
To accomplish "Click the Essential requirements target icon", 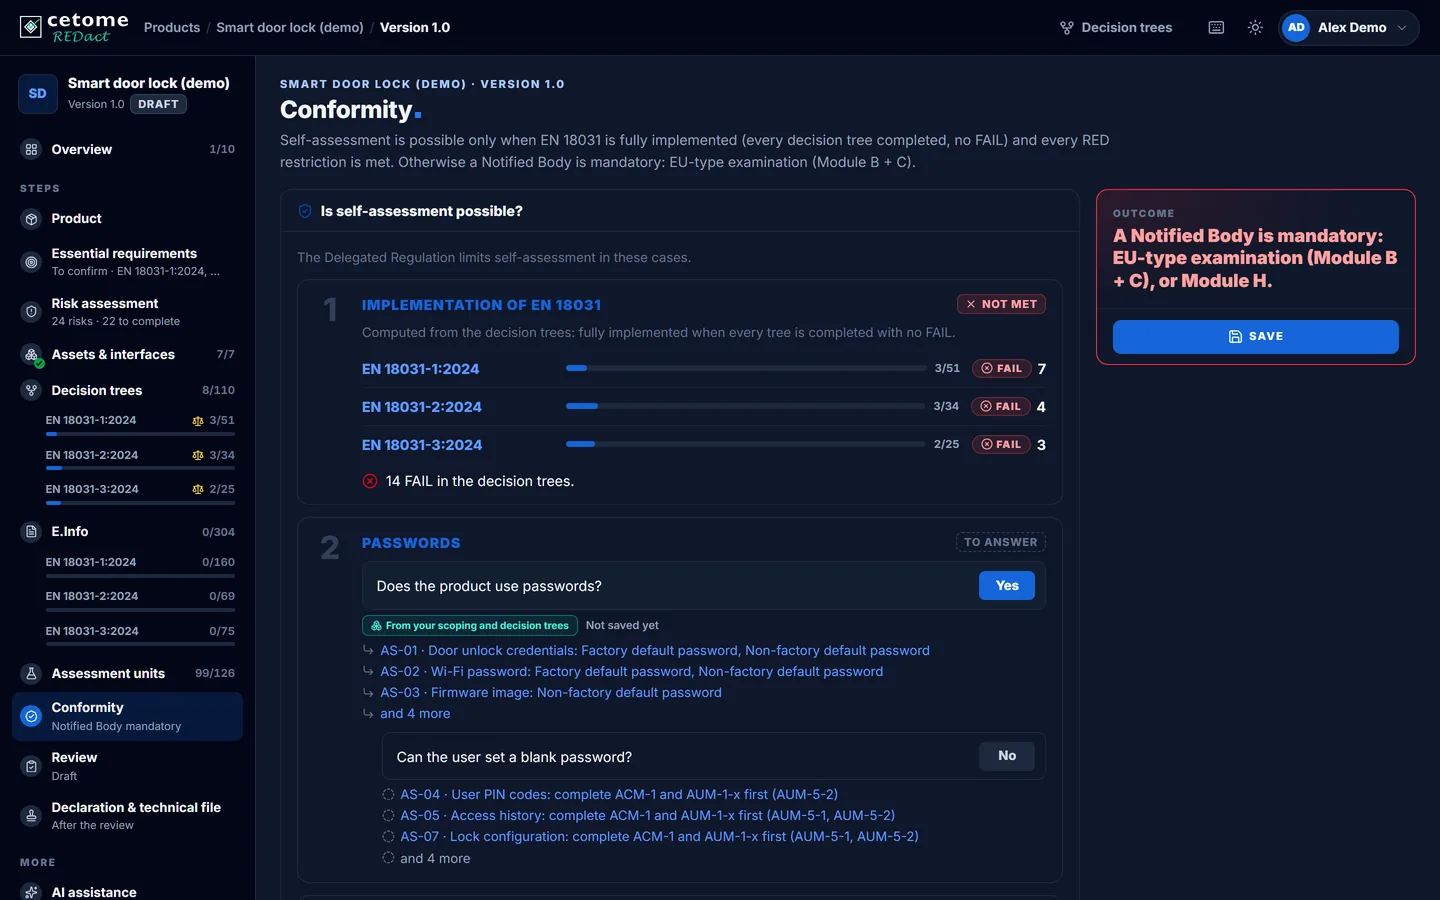I will (31, 262).
